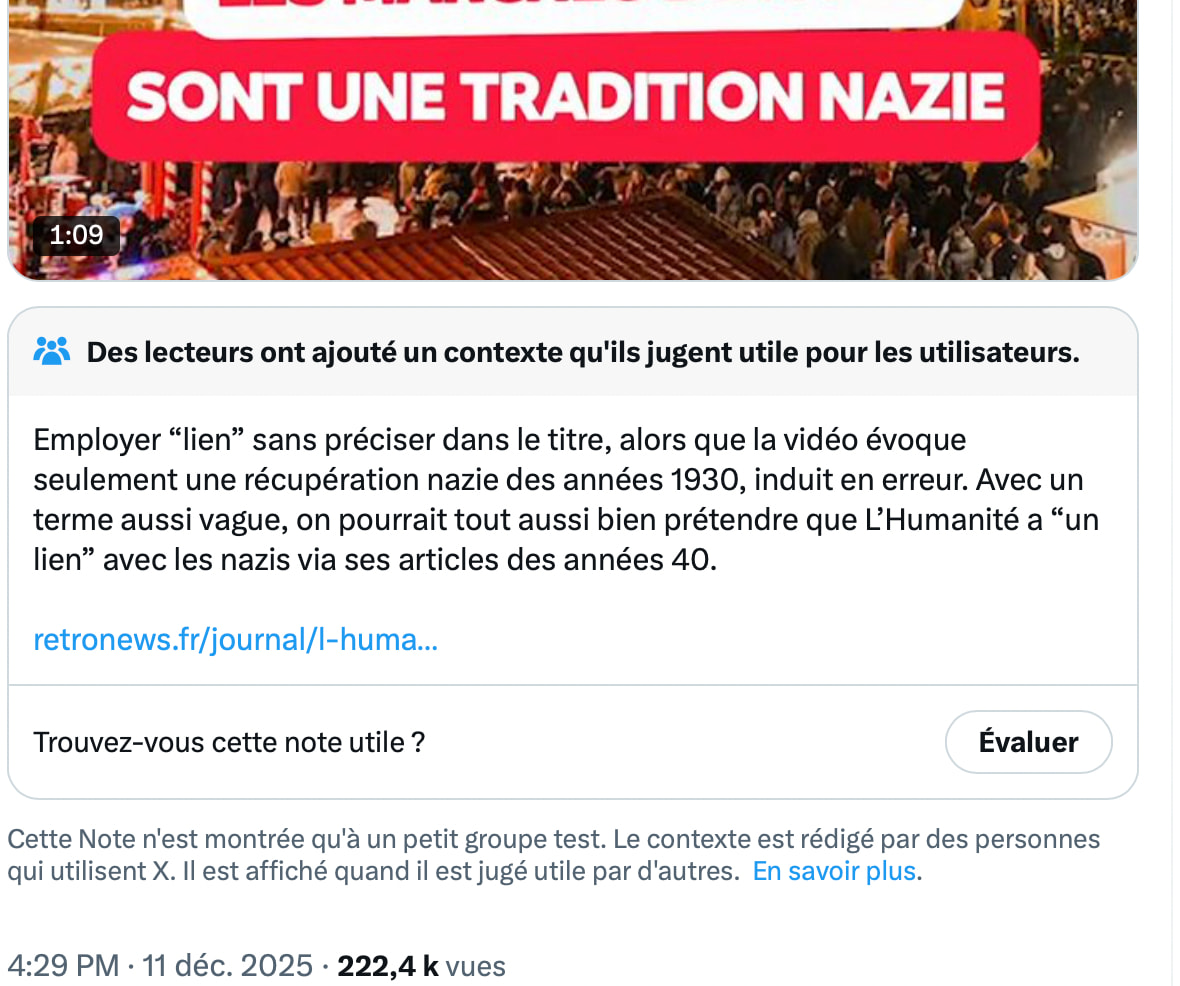The height and width of the screenshot is (986, 1180).
Task: Click the word "vues" beside the count
Action: [475, 966]
